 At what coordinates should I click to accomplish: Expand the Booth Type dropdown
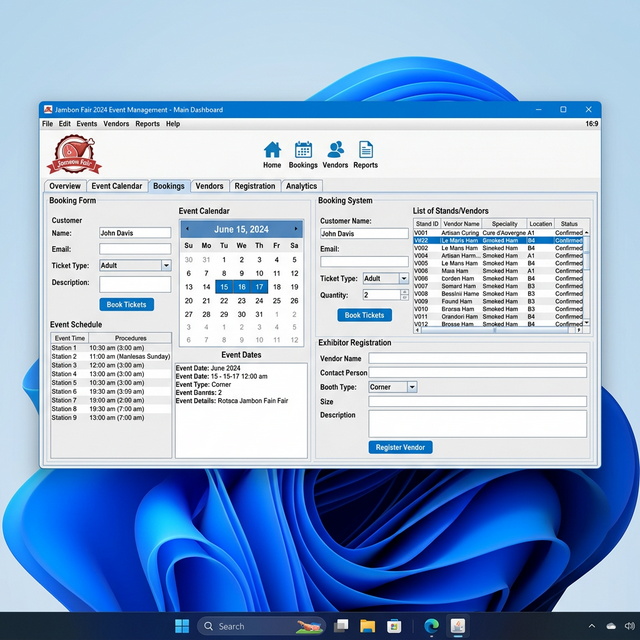[x=412, y=387]
